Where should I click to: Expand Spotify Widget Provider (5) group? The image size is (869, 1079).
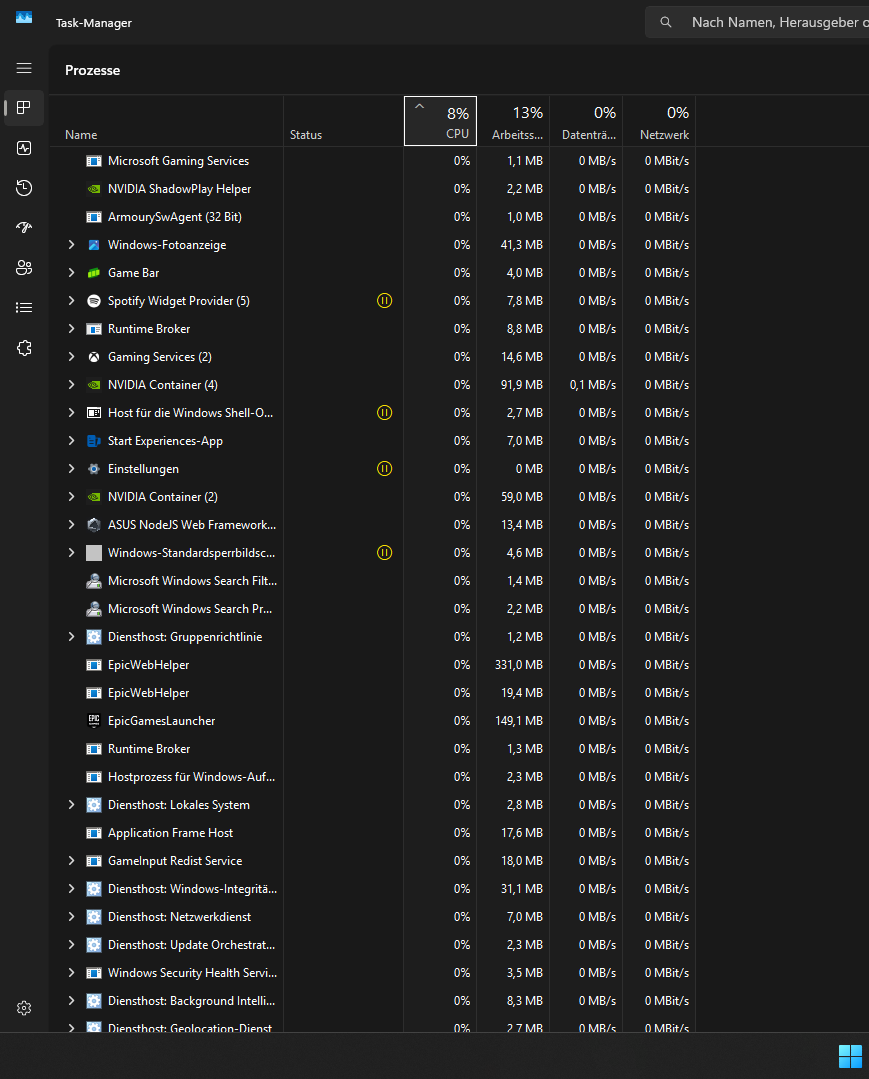(72, 301)
